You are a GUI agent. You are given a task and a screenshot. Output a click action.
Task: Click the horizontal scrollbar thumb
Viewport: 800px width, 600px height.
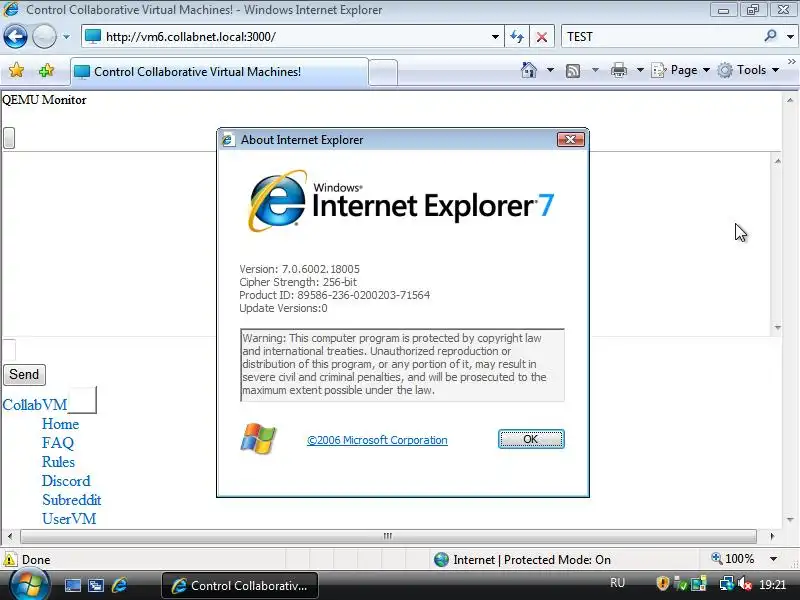[388, 536]
